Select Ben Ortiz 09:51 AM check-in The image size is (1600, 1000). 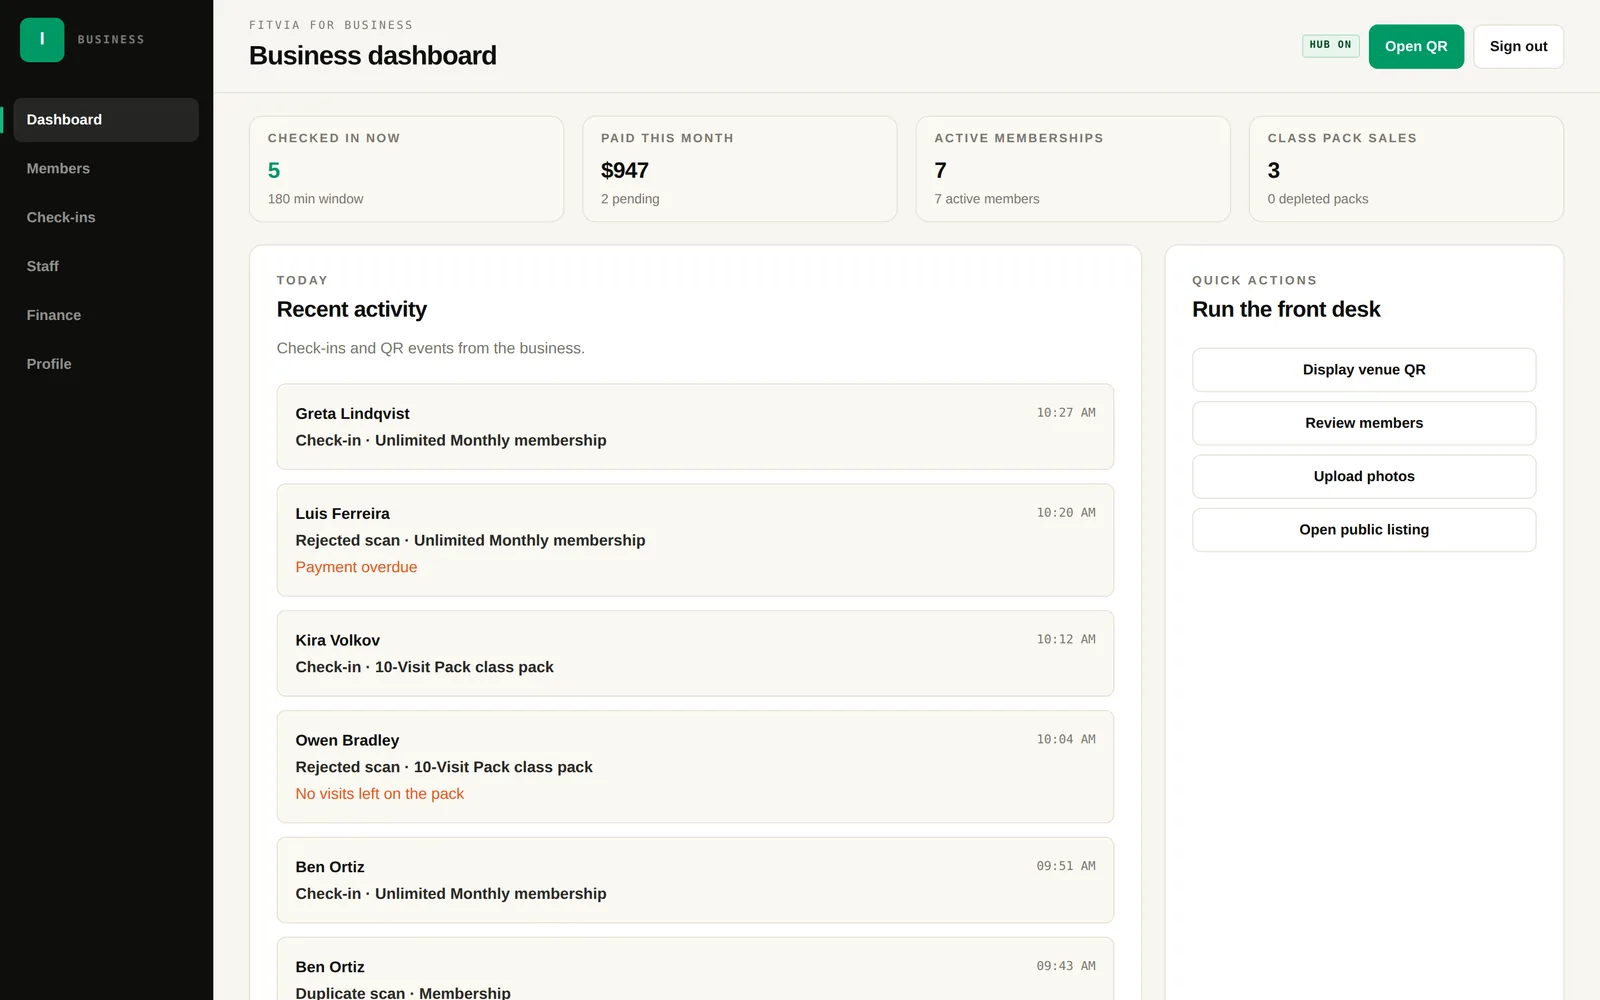pyautogui.click(x=695, y=881)
